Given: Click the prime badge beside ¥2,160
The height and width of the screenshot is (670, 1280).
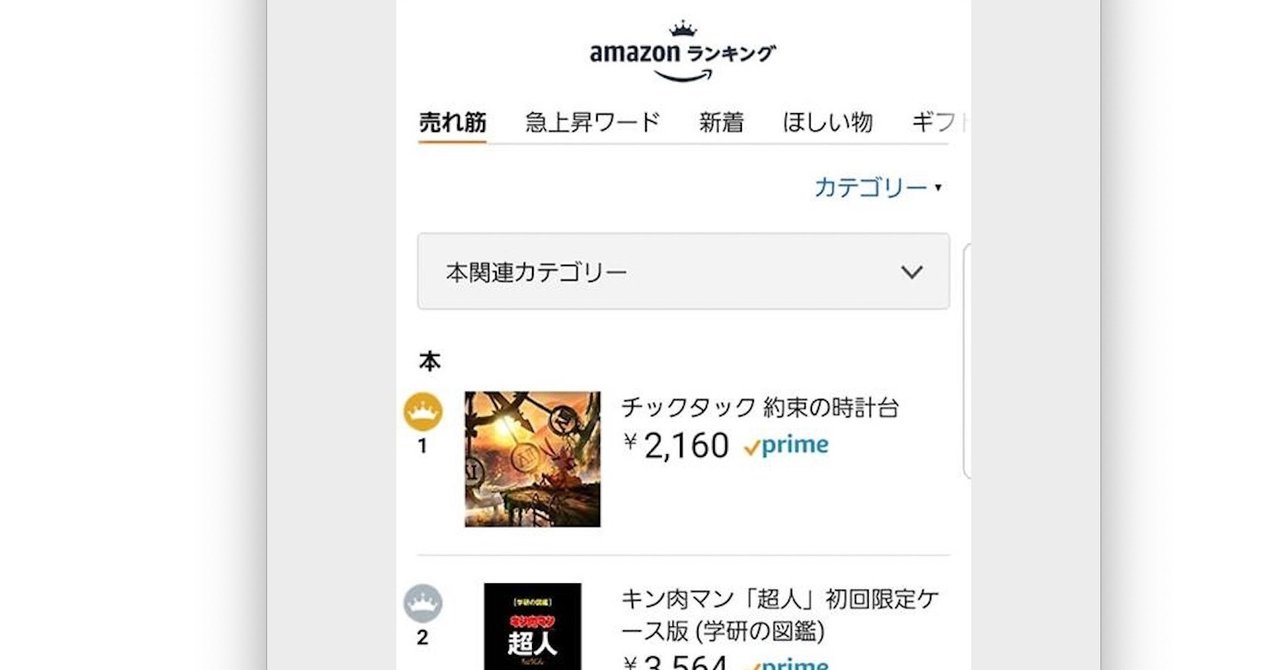Looking at the screenshot, I should (x=786, y=446).
